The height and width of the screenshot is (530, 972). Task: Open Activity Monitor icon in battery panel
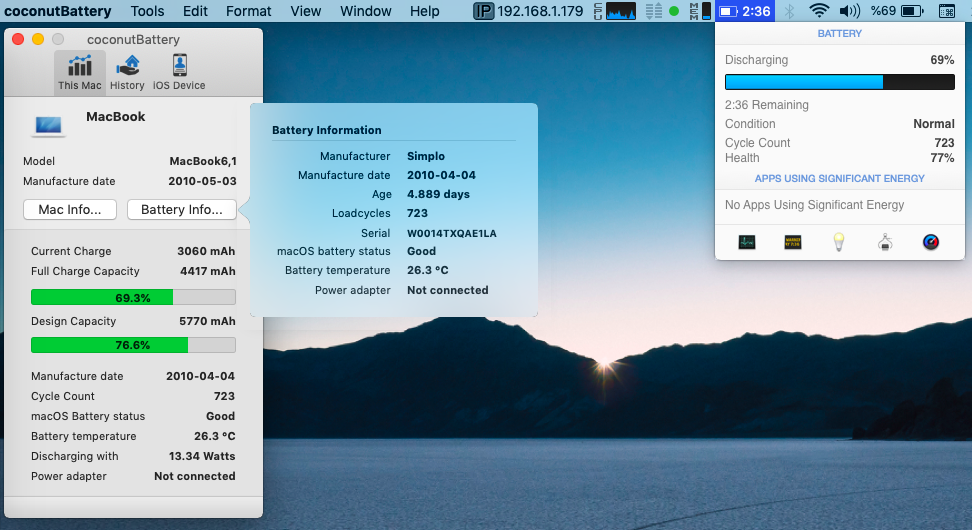747,242
